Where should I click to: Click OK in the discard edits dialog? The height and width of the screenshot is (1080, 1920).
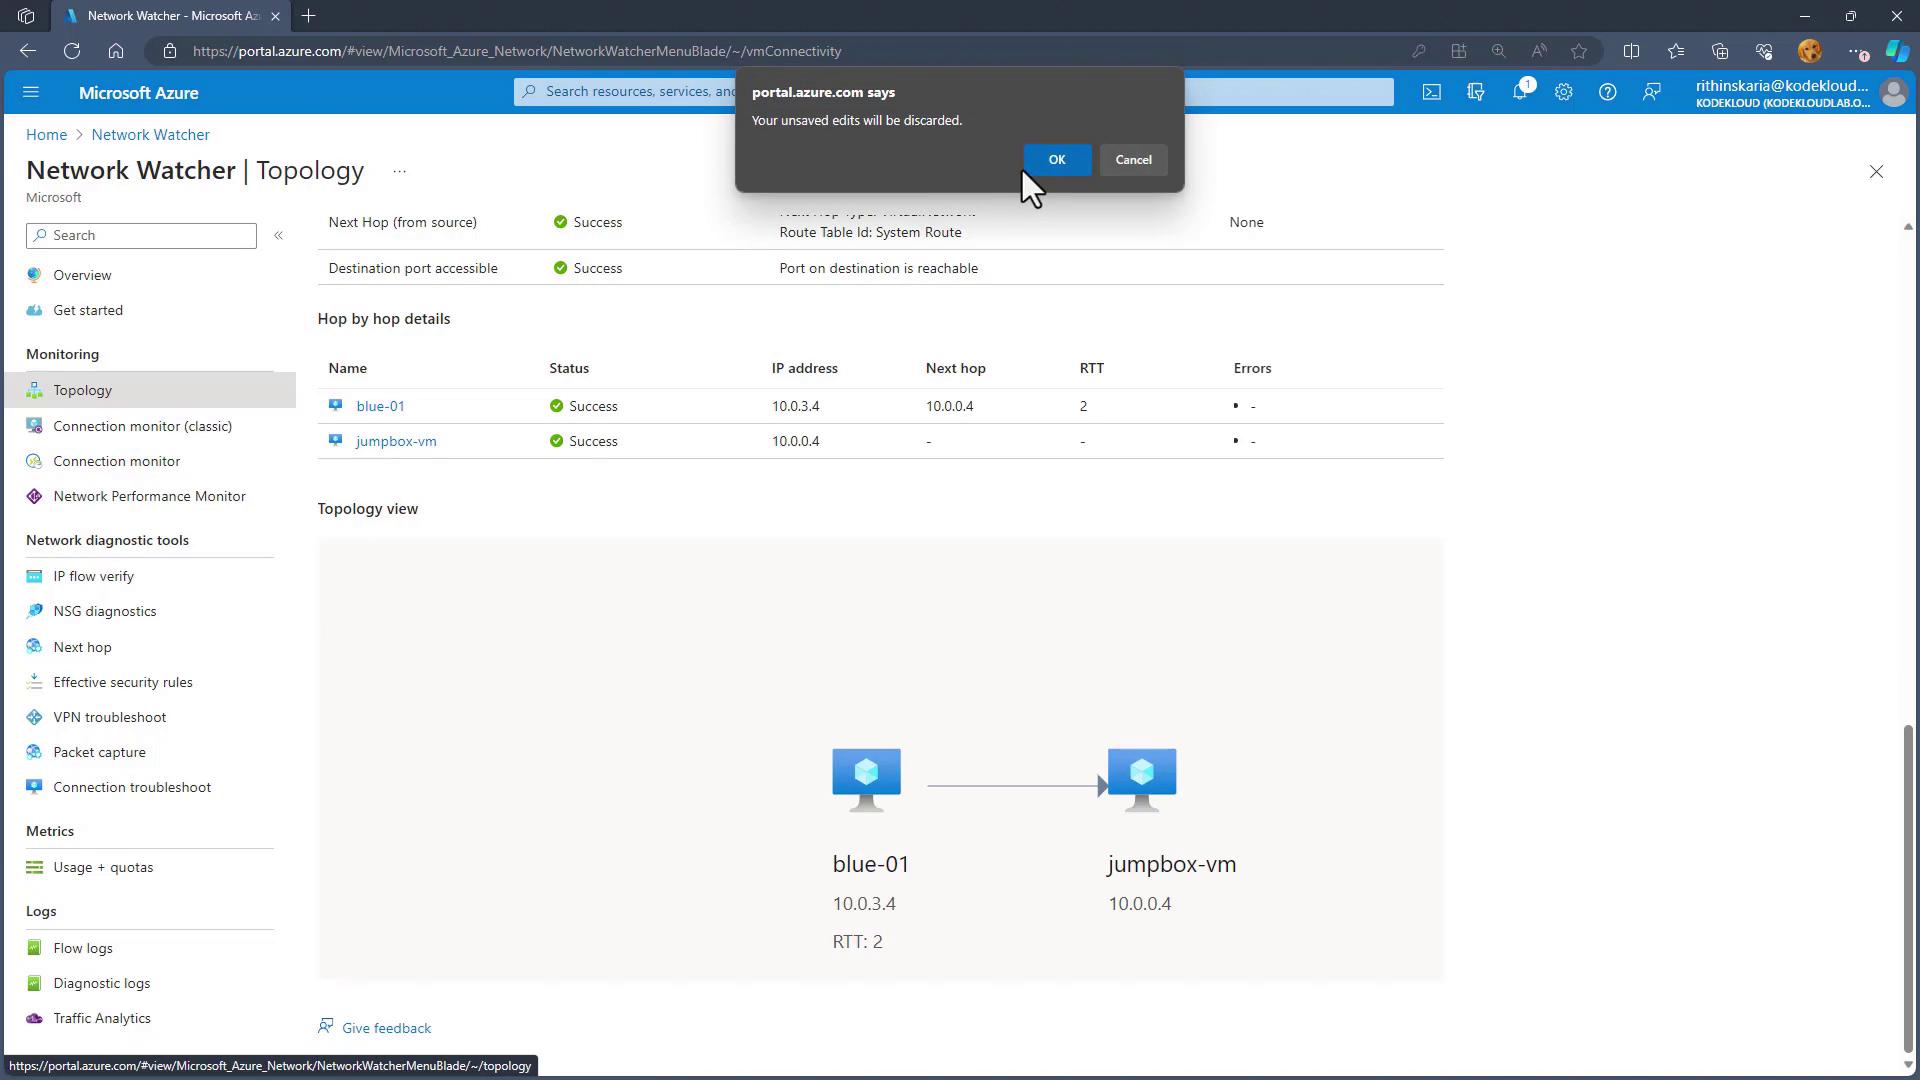1056,160
